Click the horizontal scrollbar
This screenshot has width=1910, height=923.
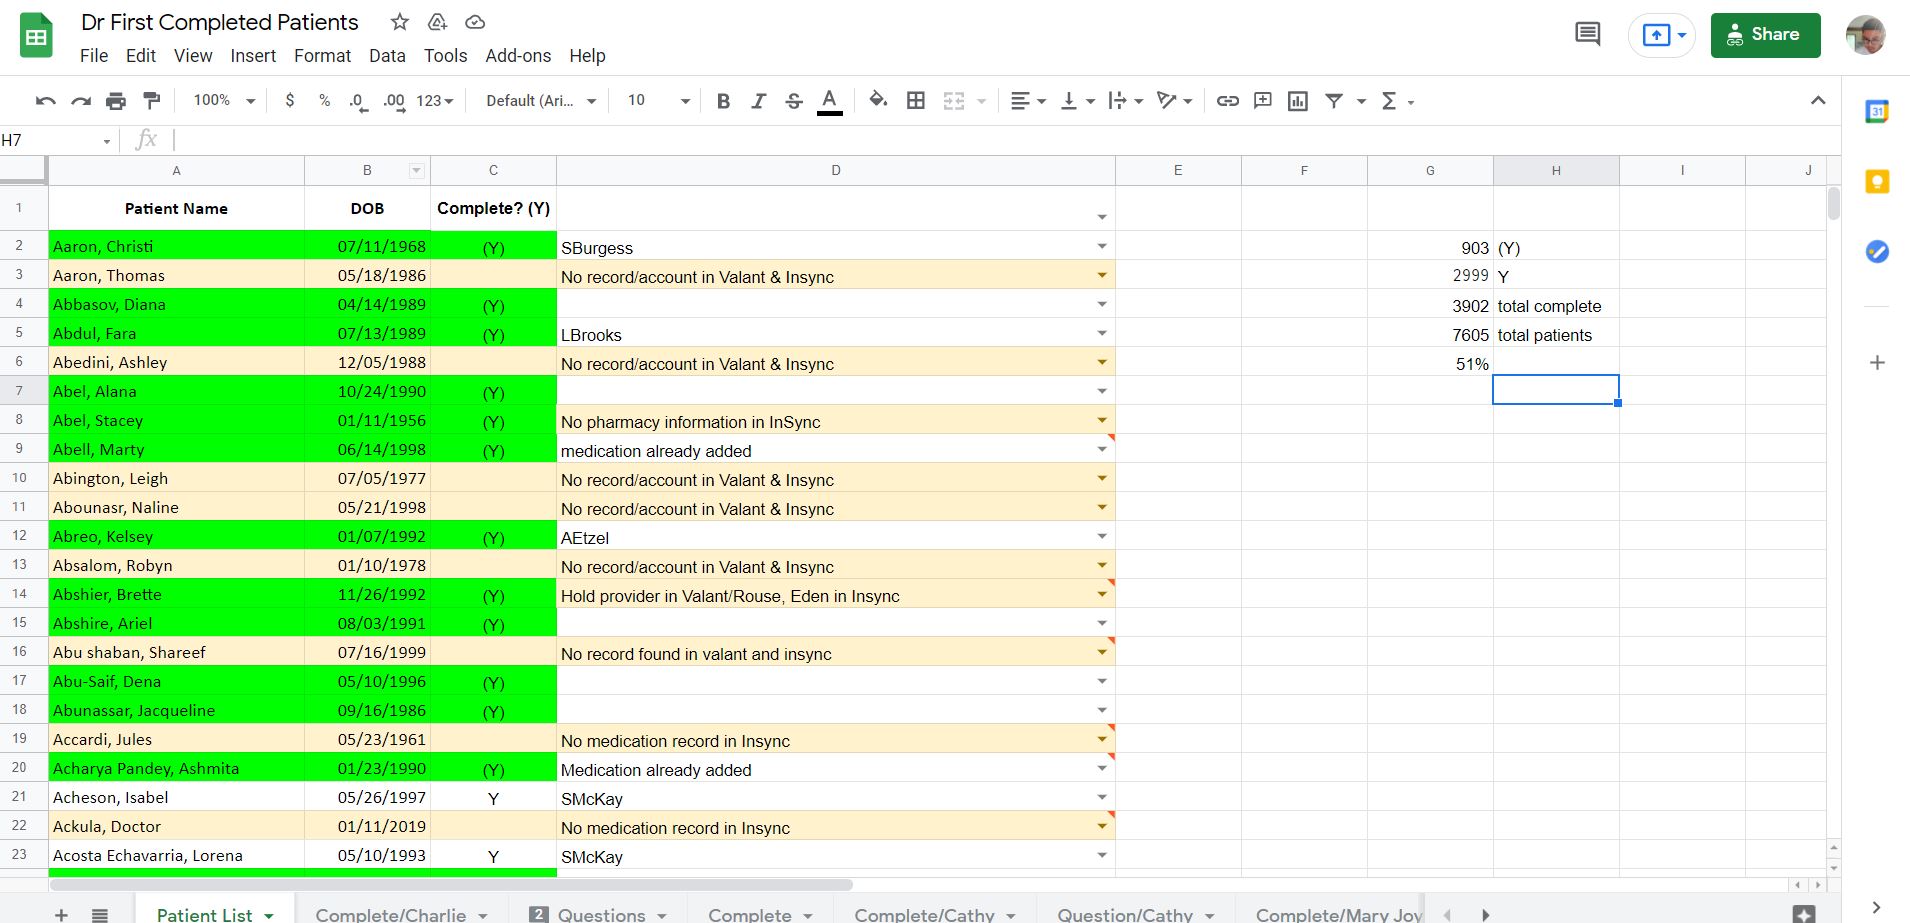[451, 885]
